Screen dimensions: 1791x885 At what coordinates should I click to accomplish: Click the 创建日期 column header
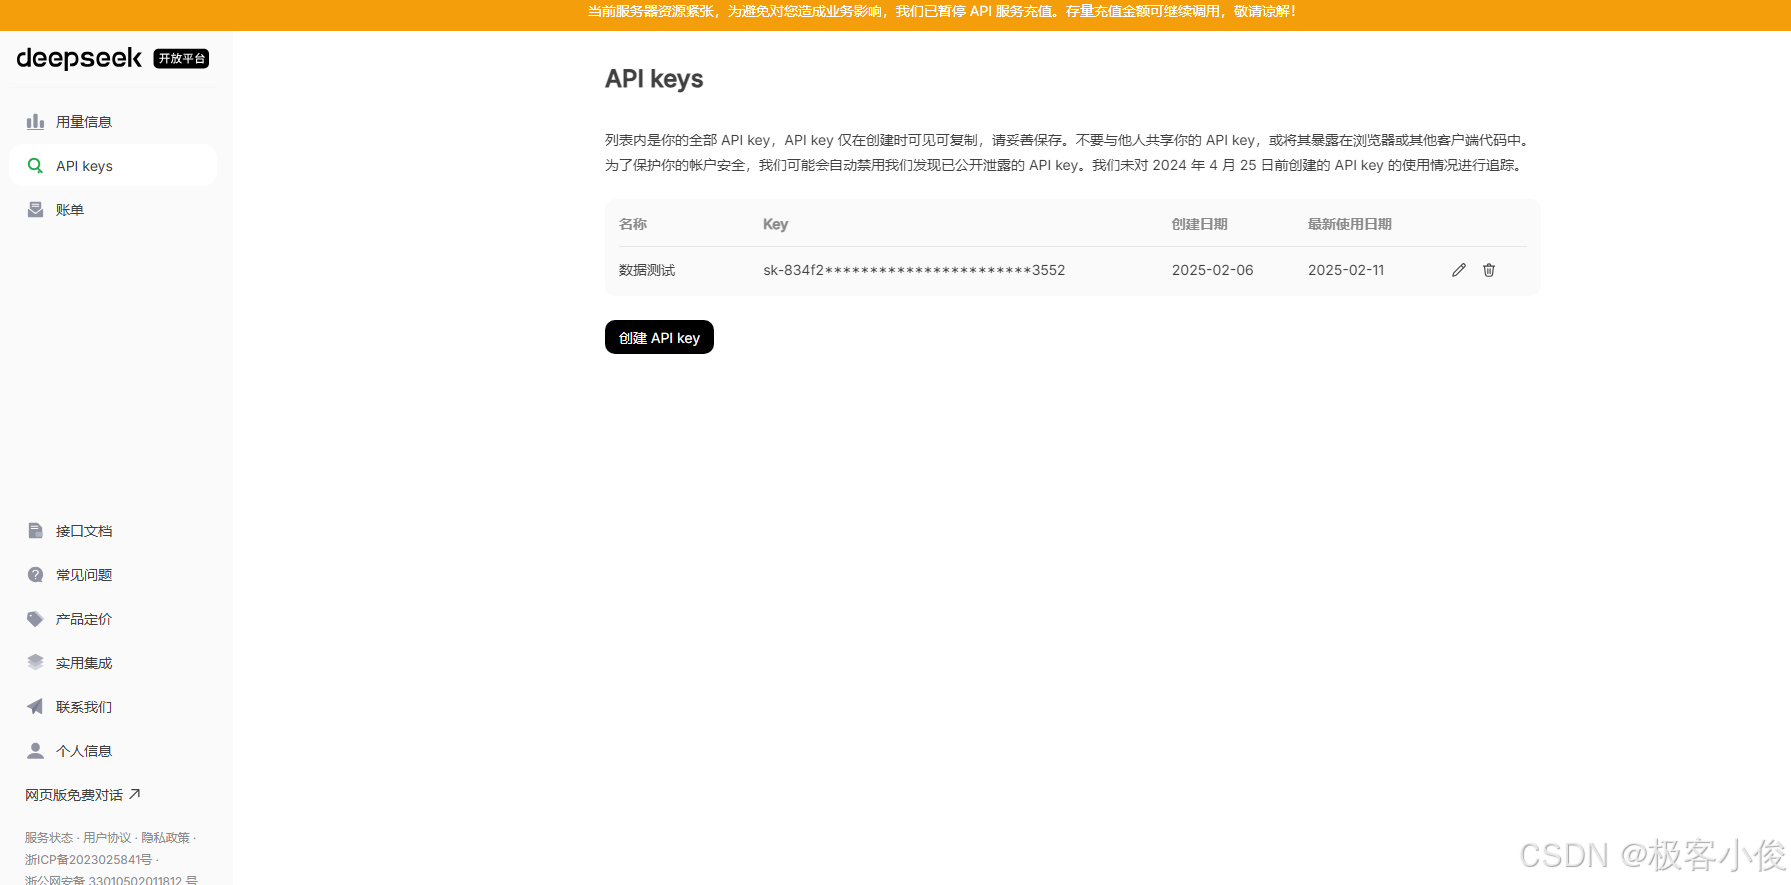tap(1200, 224)
